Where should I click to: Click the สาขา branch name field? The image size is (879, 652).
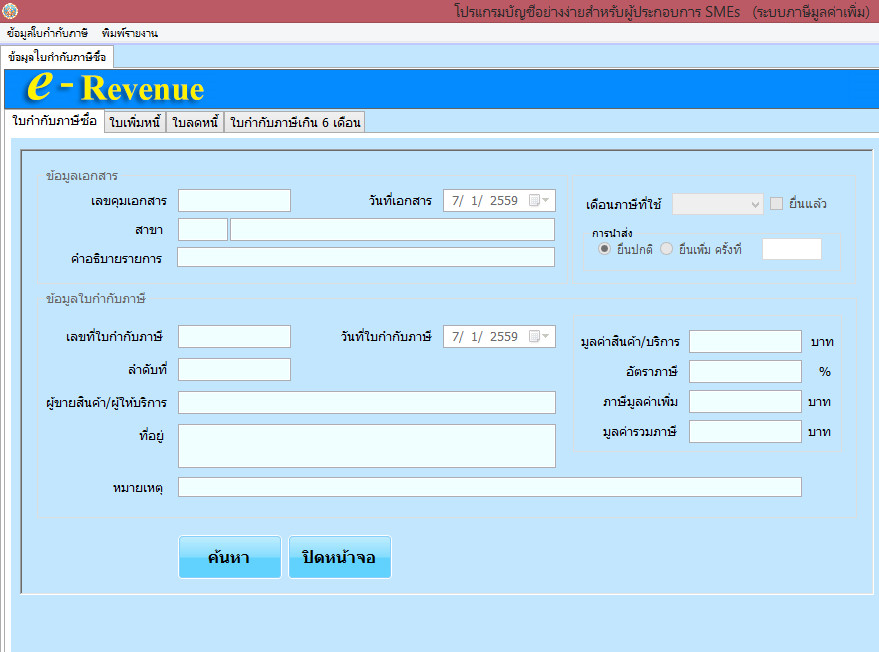392,229
